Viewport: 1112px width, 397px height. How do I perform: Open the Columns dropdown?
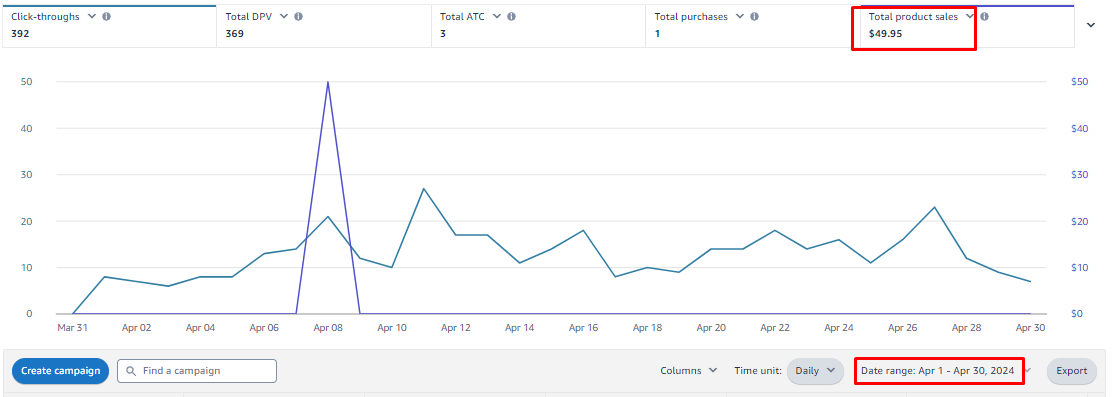point(689,371)
